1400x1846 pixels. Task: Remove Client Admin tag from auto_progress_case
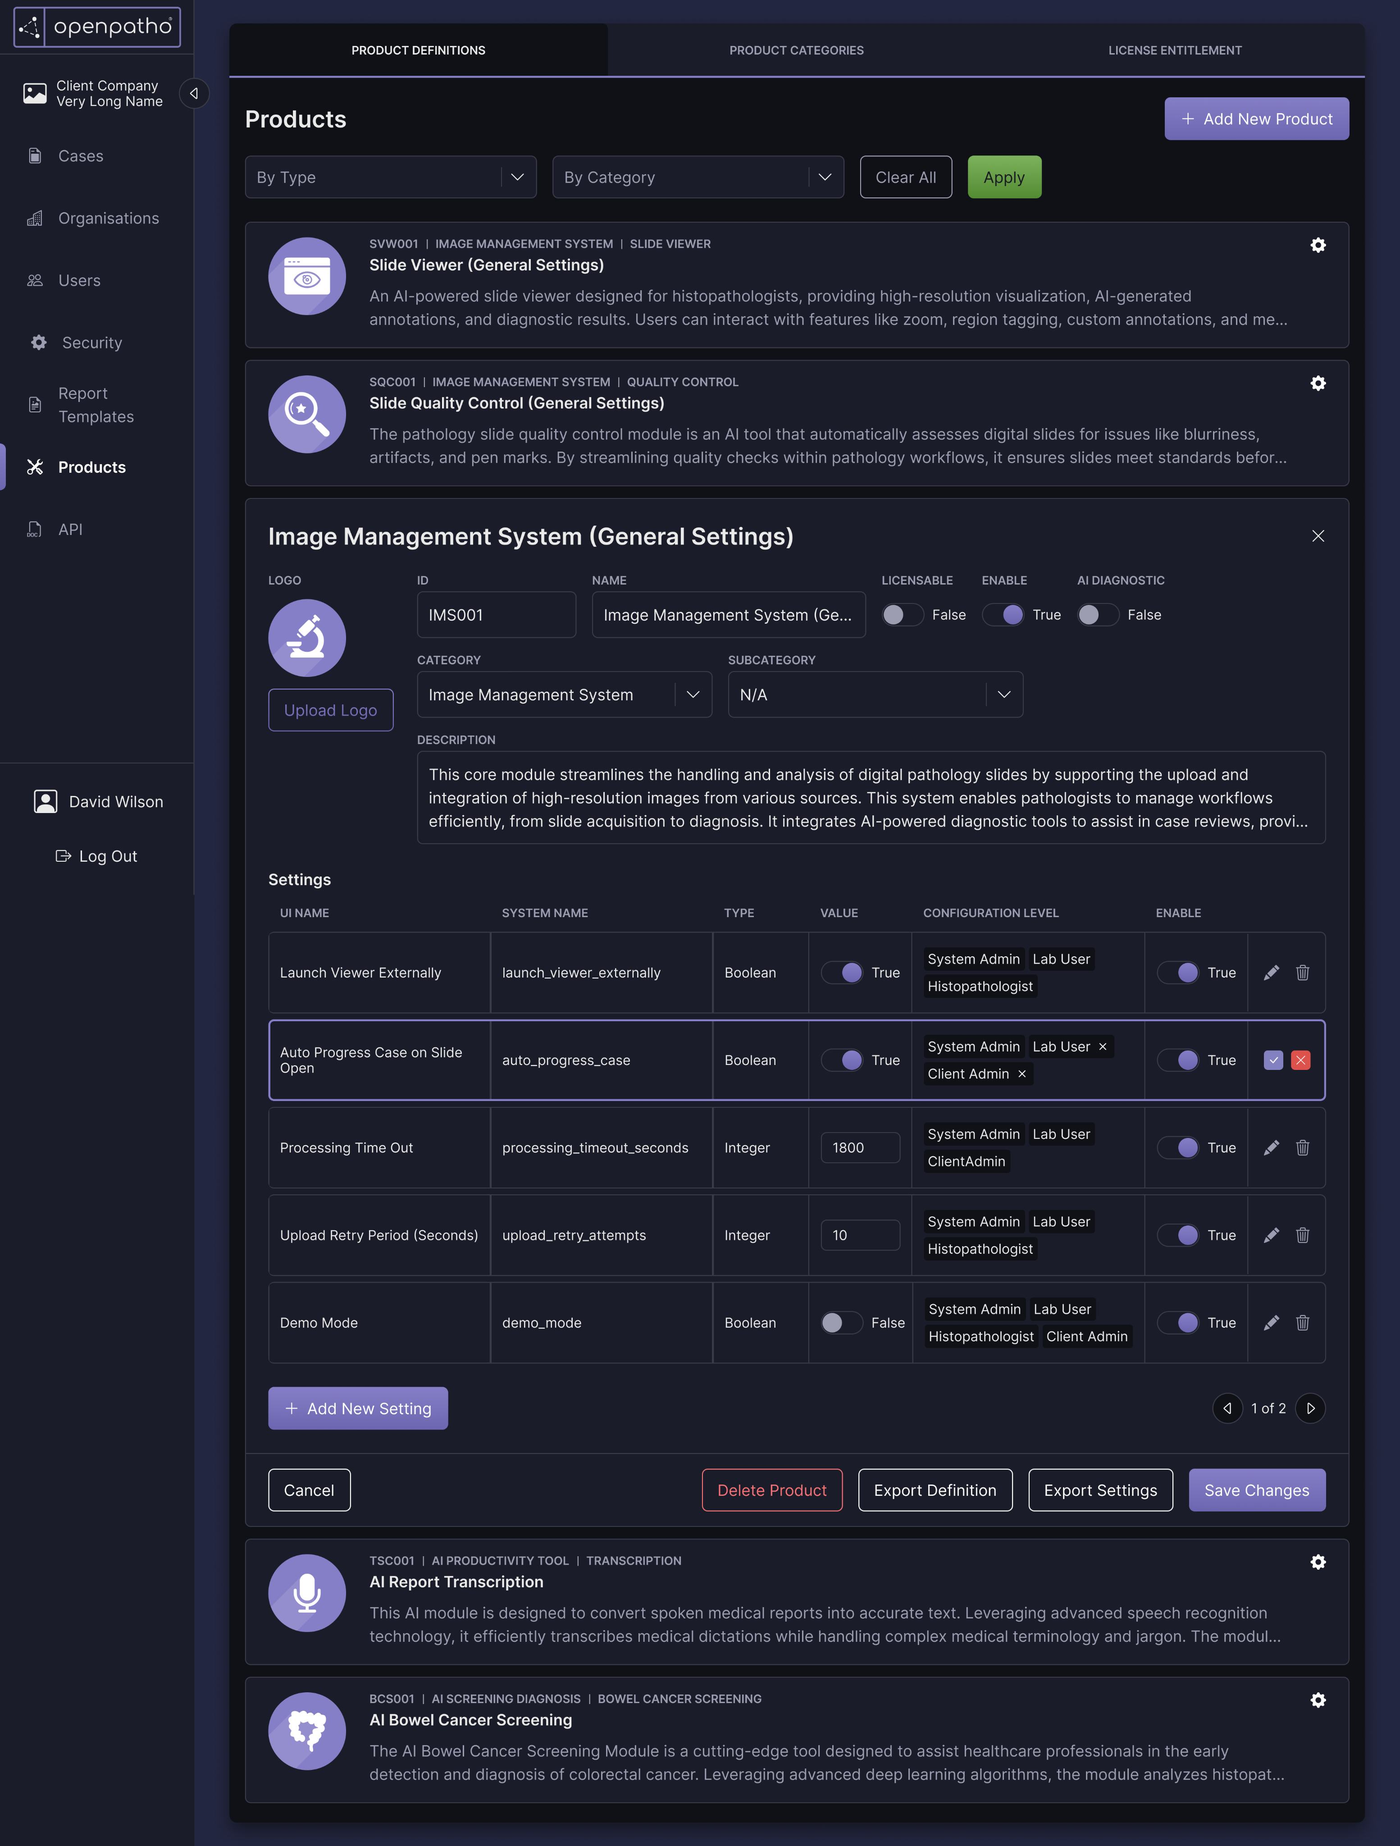click(x=1022, y=1074)
